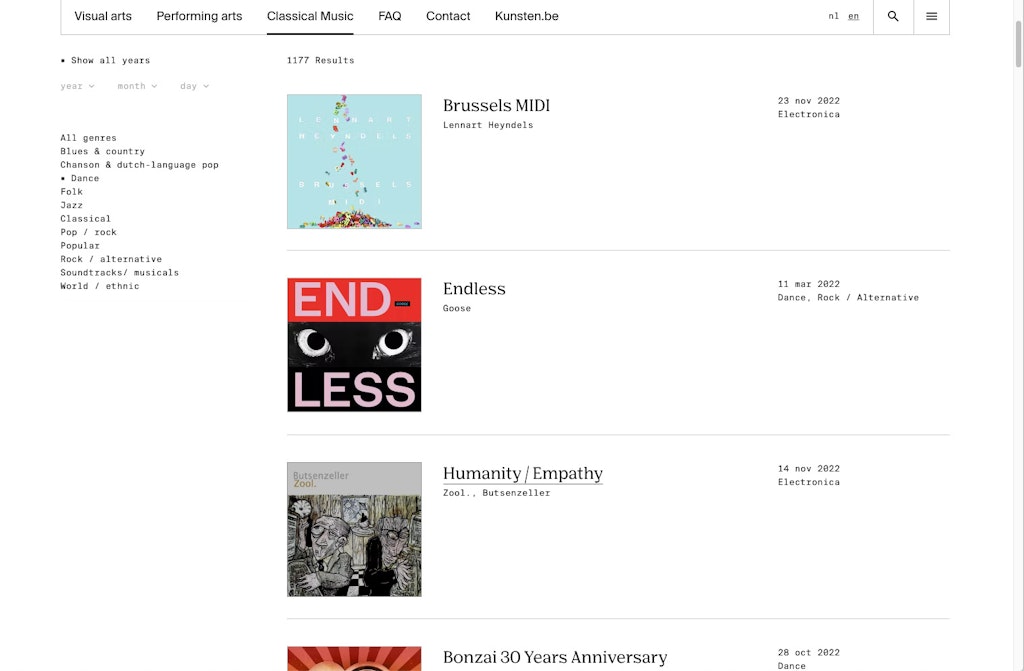1024x671 pixels.
Task: Switch language to nl
Action: click(x=833, y=16)
